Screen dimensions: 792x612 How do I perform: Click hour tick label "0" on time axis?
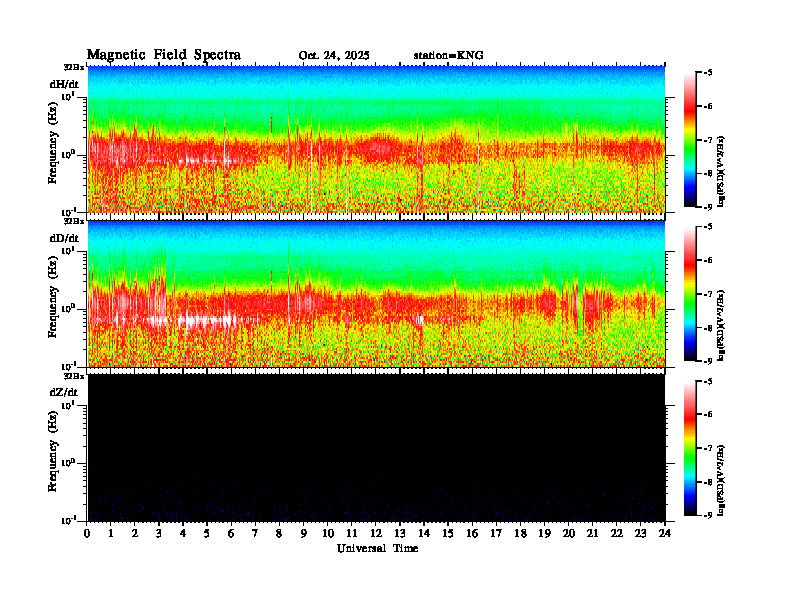coord(87,533)
